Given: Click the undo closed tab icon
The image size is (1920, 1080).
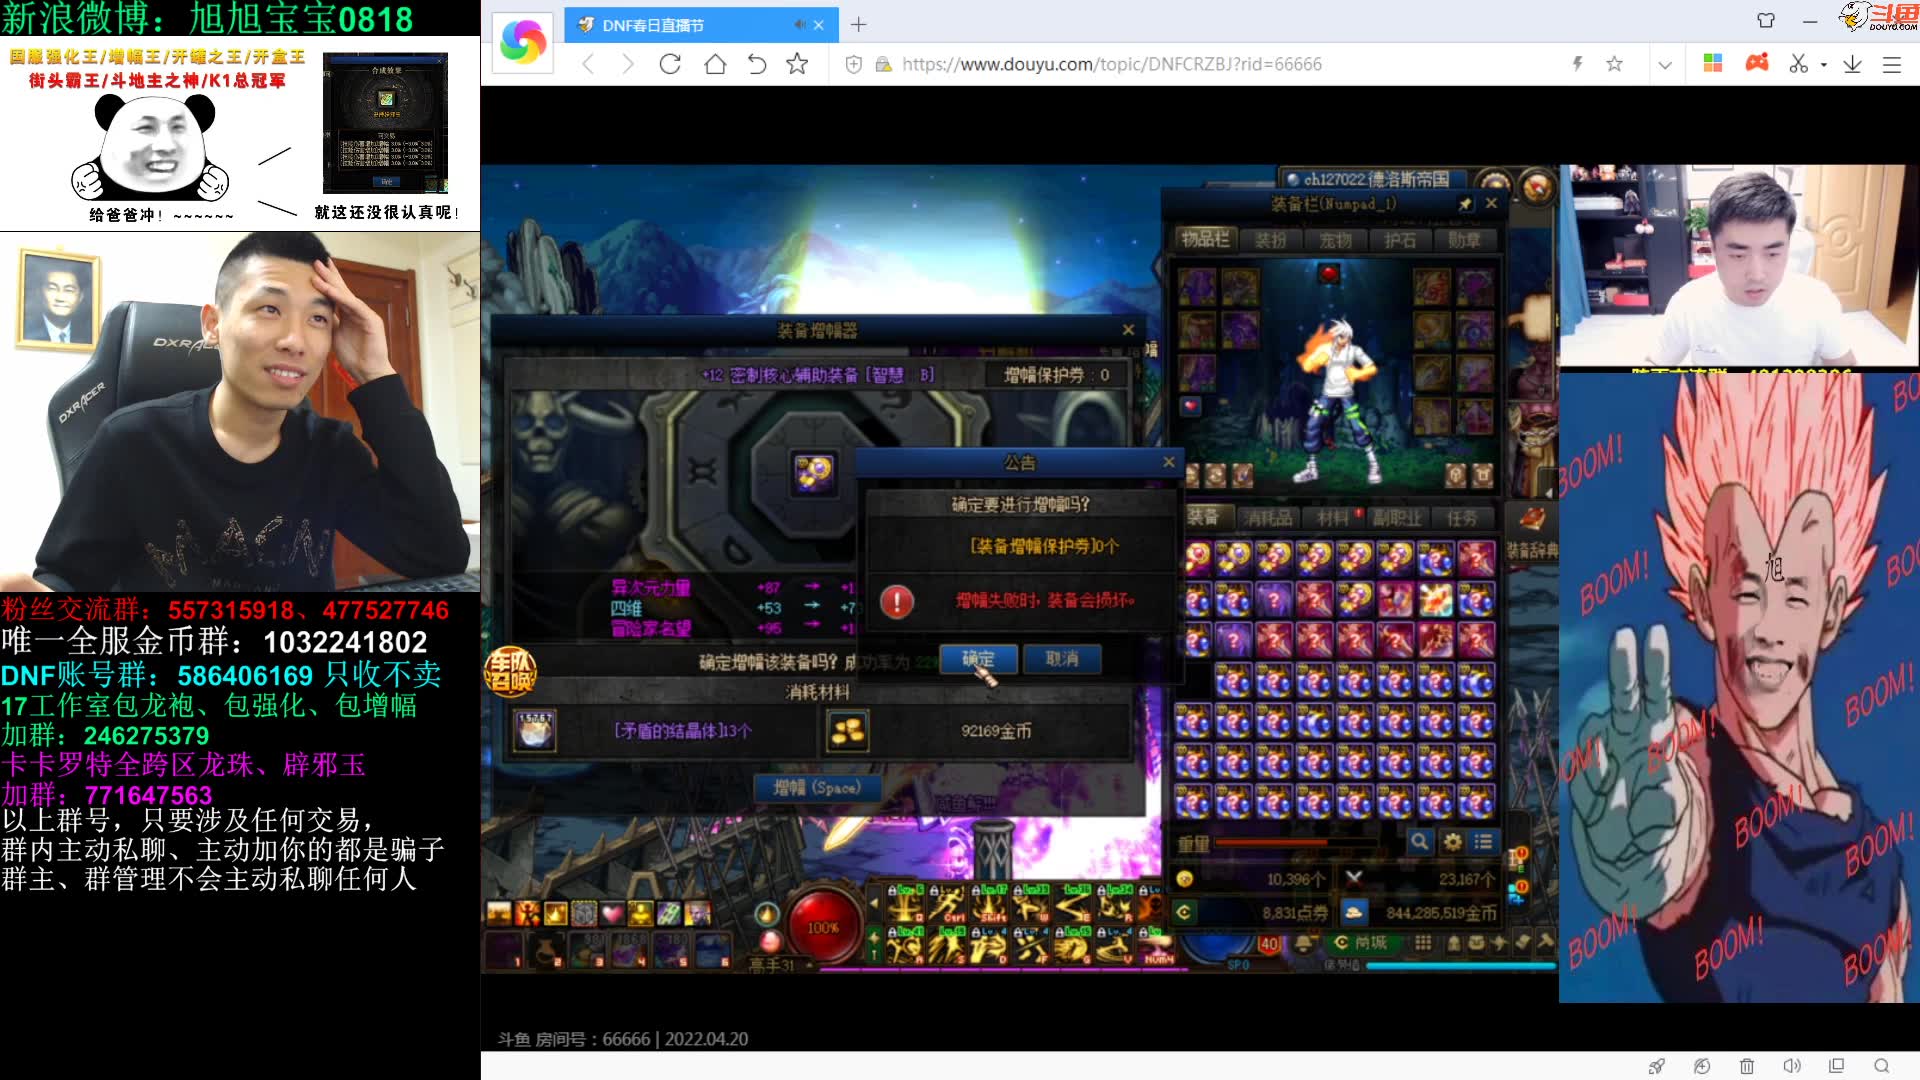Looking at the screenshot, I should point(757,64).
